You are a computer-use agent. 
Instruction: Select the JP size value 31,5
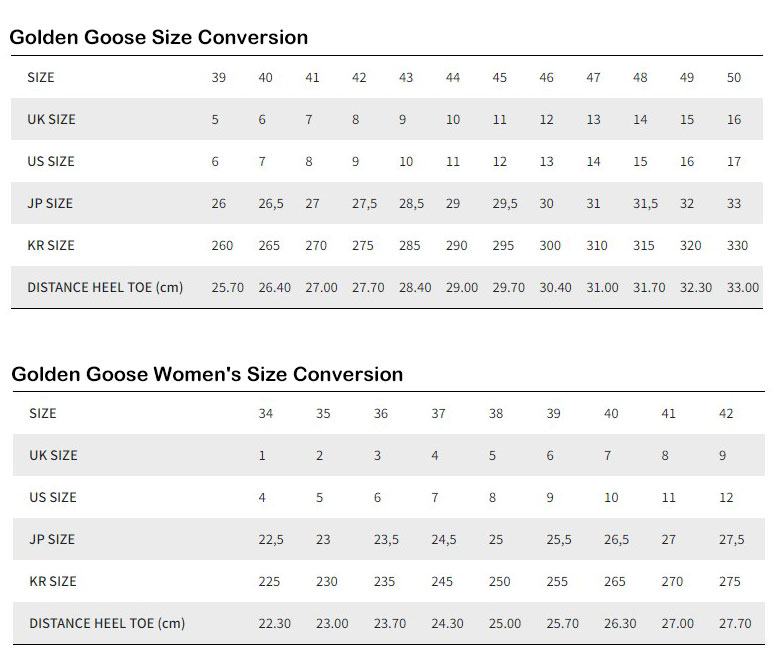[646, 203]
